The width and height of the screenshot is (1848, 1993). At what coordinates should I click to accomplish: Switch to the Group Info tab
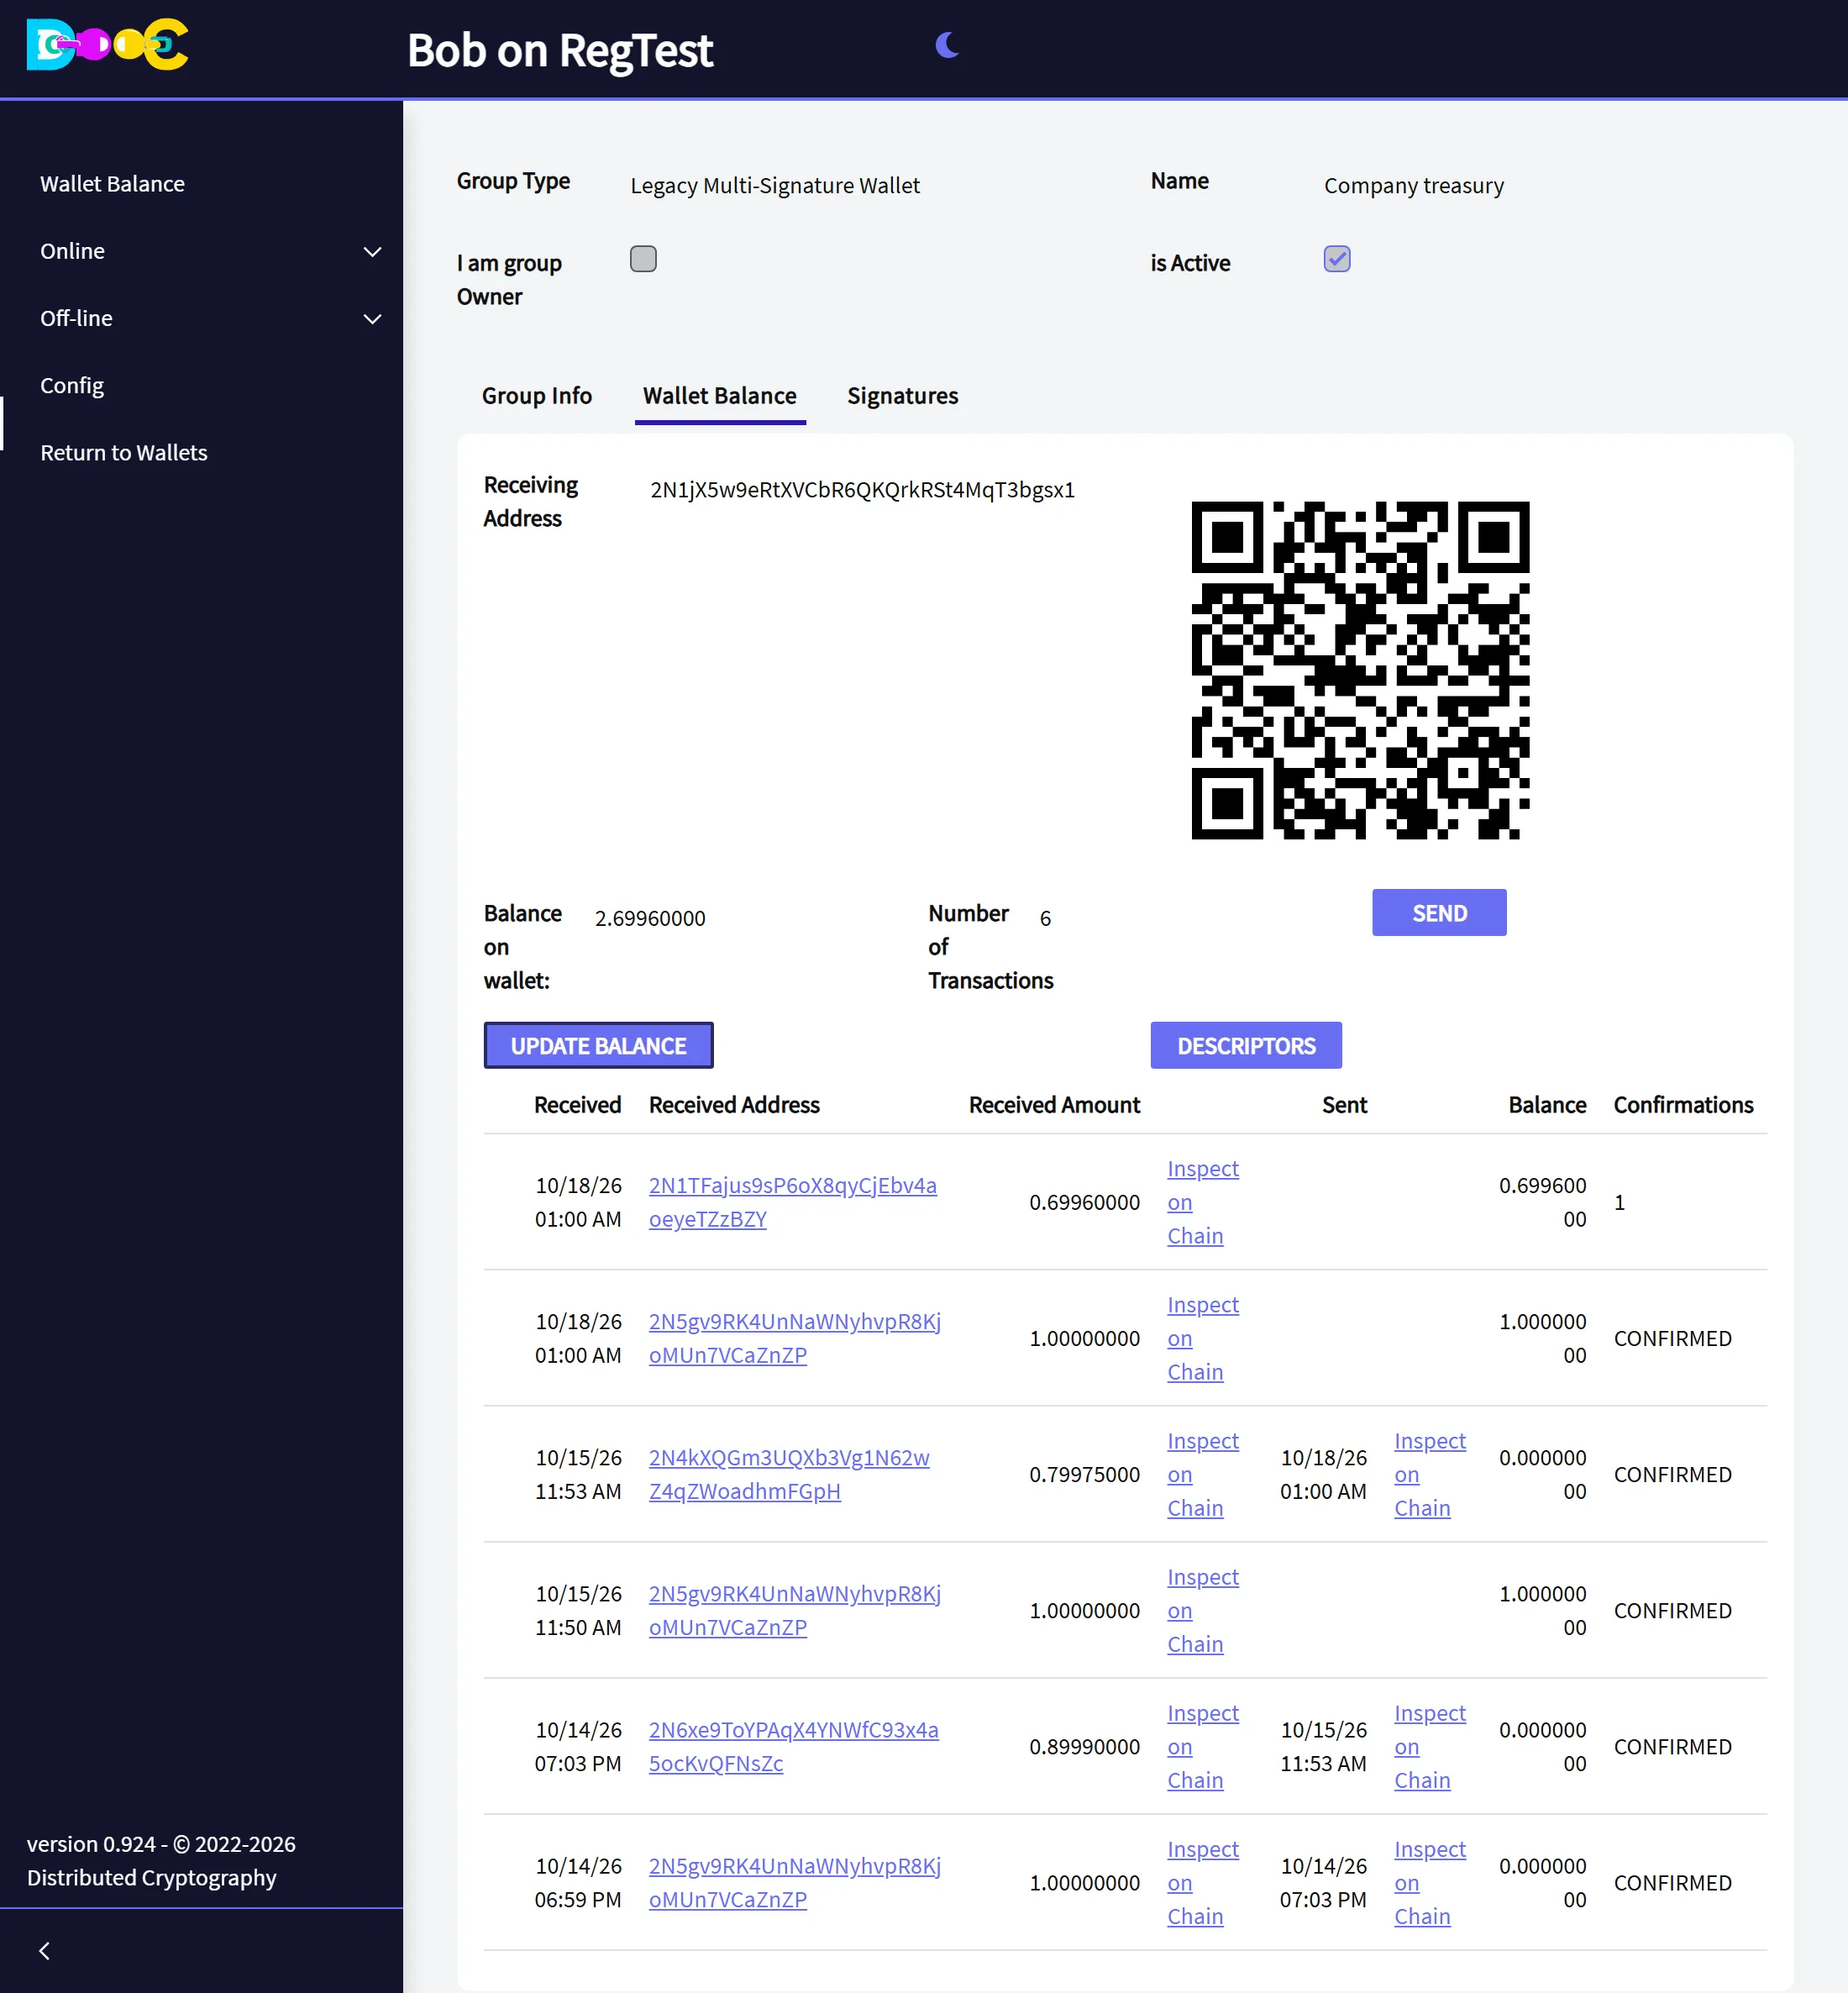[x=537, y=396]
